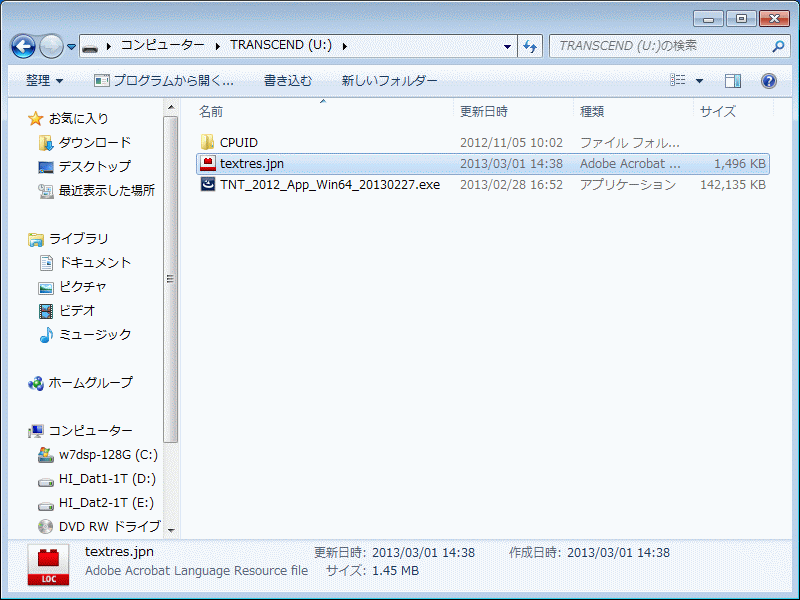The image size is (800, 600).
Task: Open the DVD RW ドライブ entry
Action: pyautogui.click(x=110, y=526)
